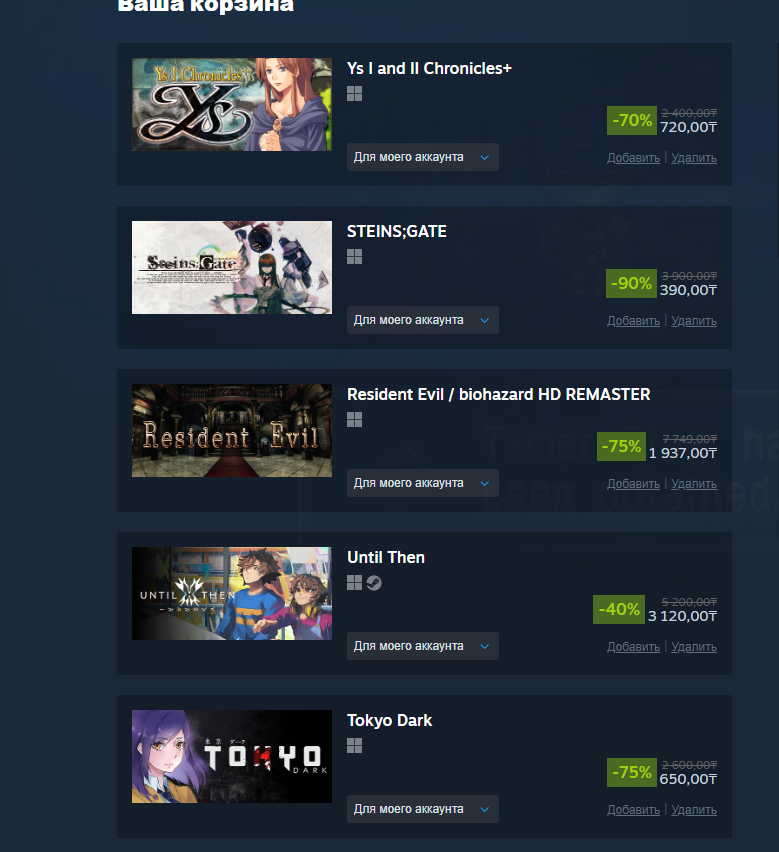
Task: Open the Tokyo Dark cover image
Action: tap(232, 756)
